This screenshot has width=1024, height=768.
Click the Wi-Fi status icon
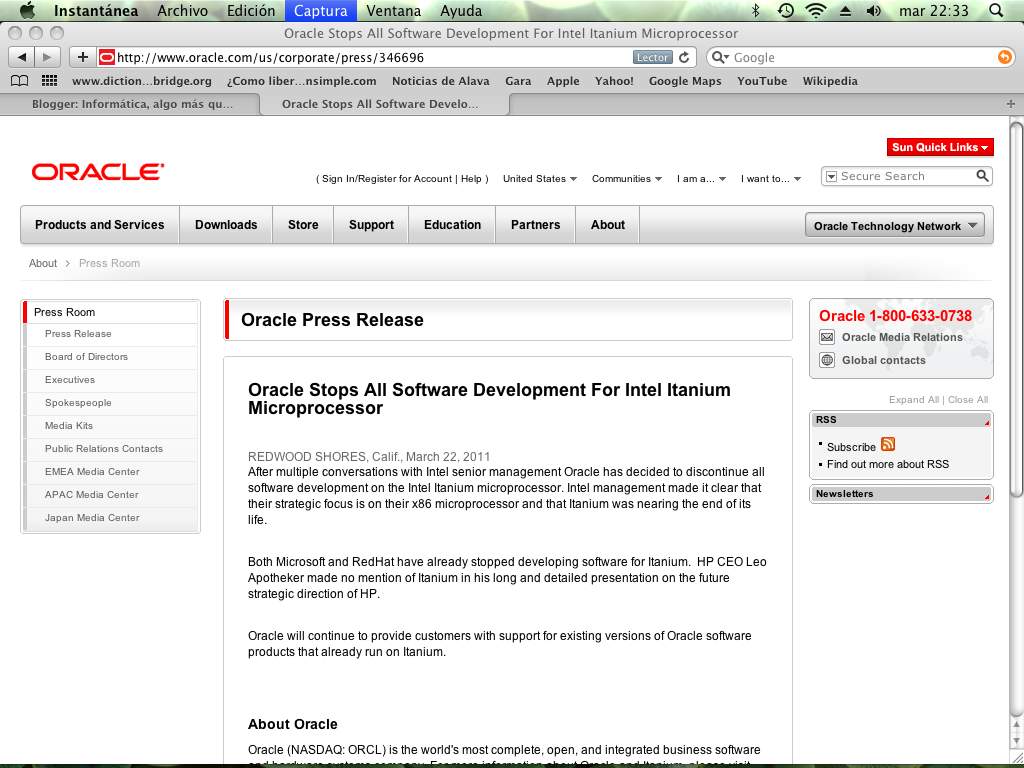816,10
